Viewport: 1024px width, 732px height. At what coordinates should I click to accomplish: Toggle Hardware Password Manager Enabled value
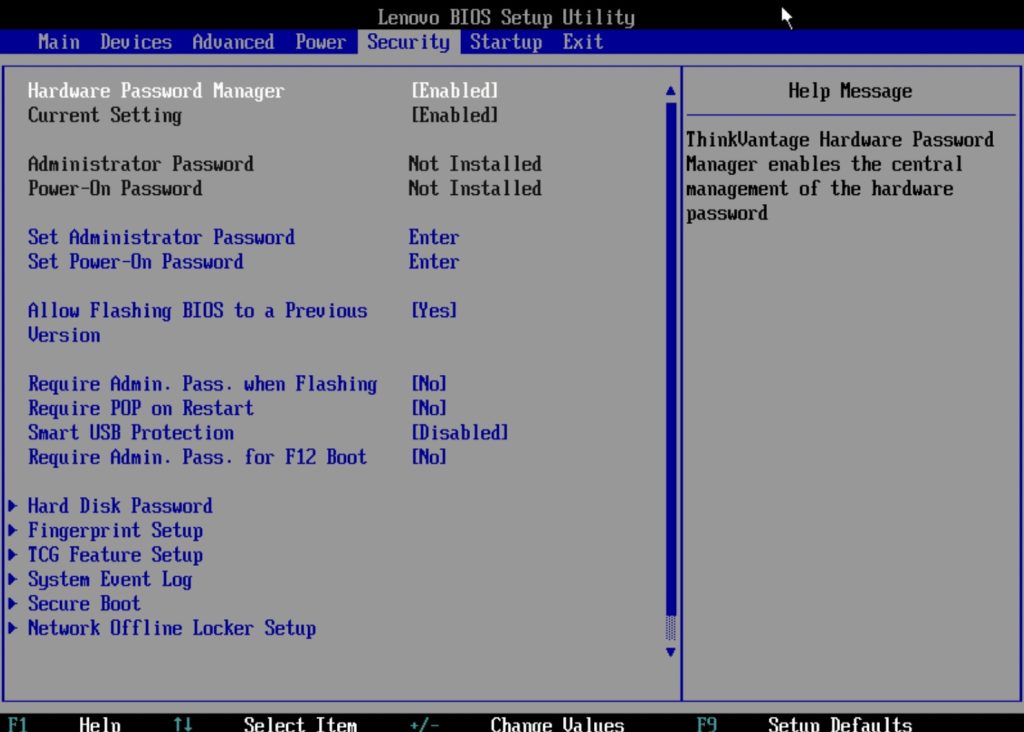455,91
